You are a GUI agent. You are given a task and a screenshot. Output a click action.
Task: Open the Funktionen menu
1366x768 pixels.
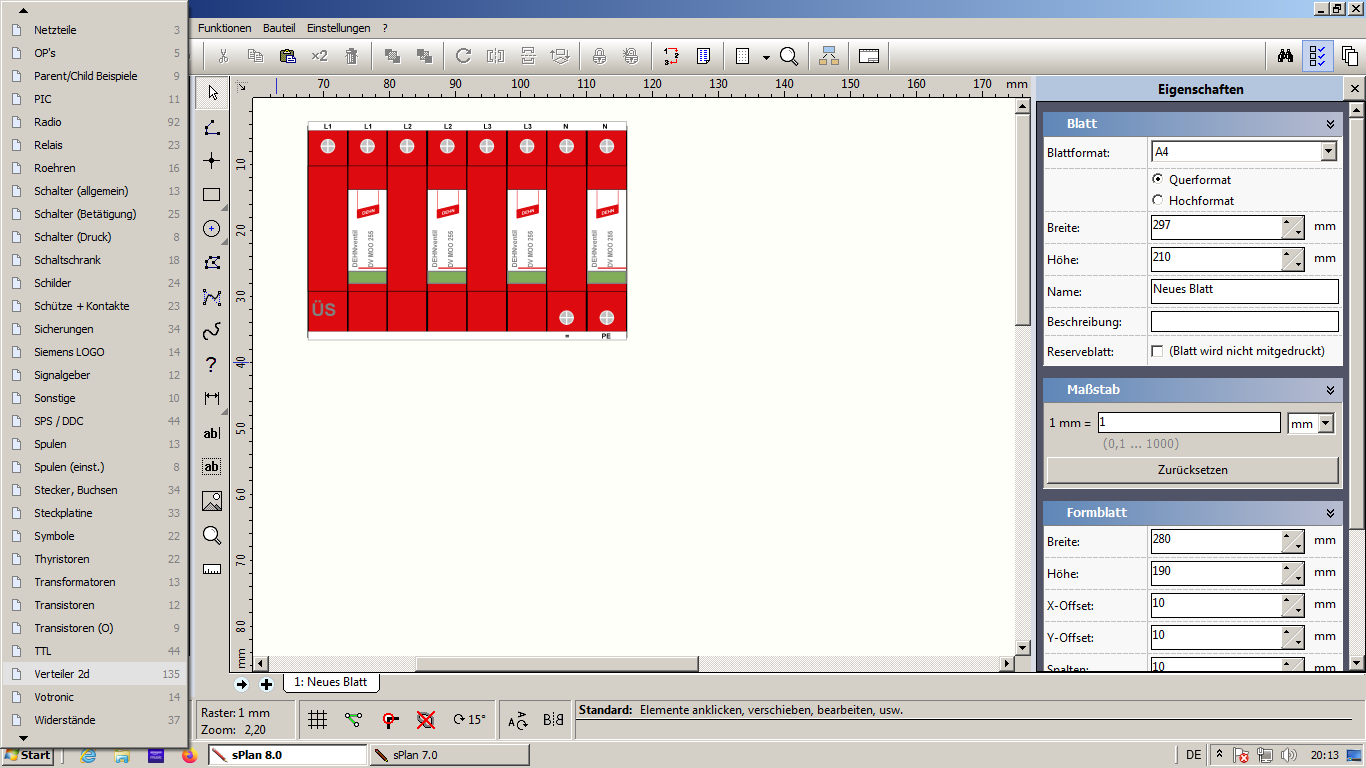point(225,28)
